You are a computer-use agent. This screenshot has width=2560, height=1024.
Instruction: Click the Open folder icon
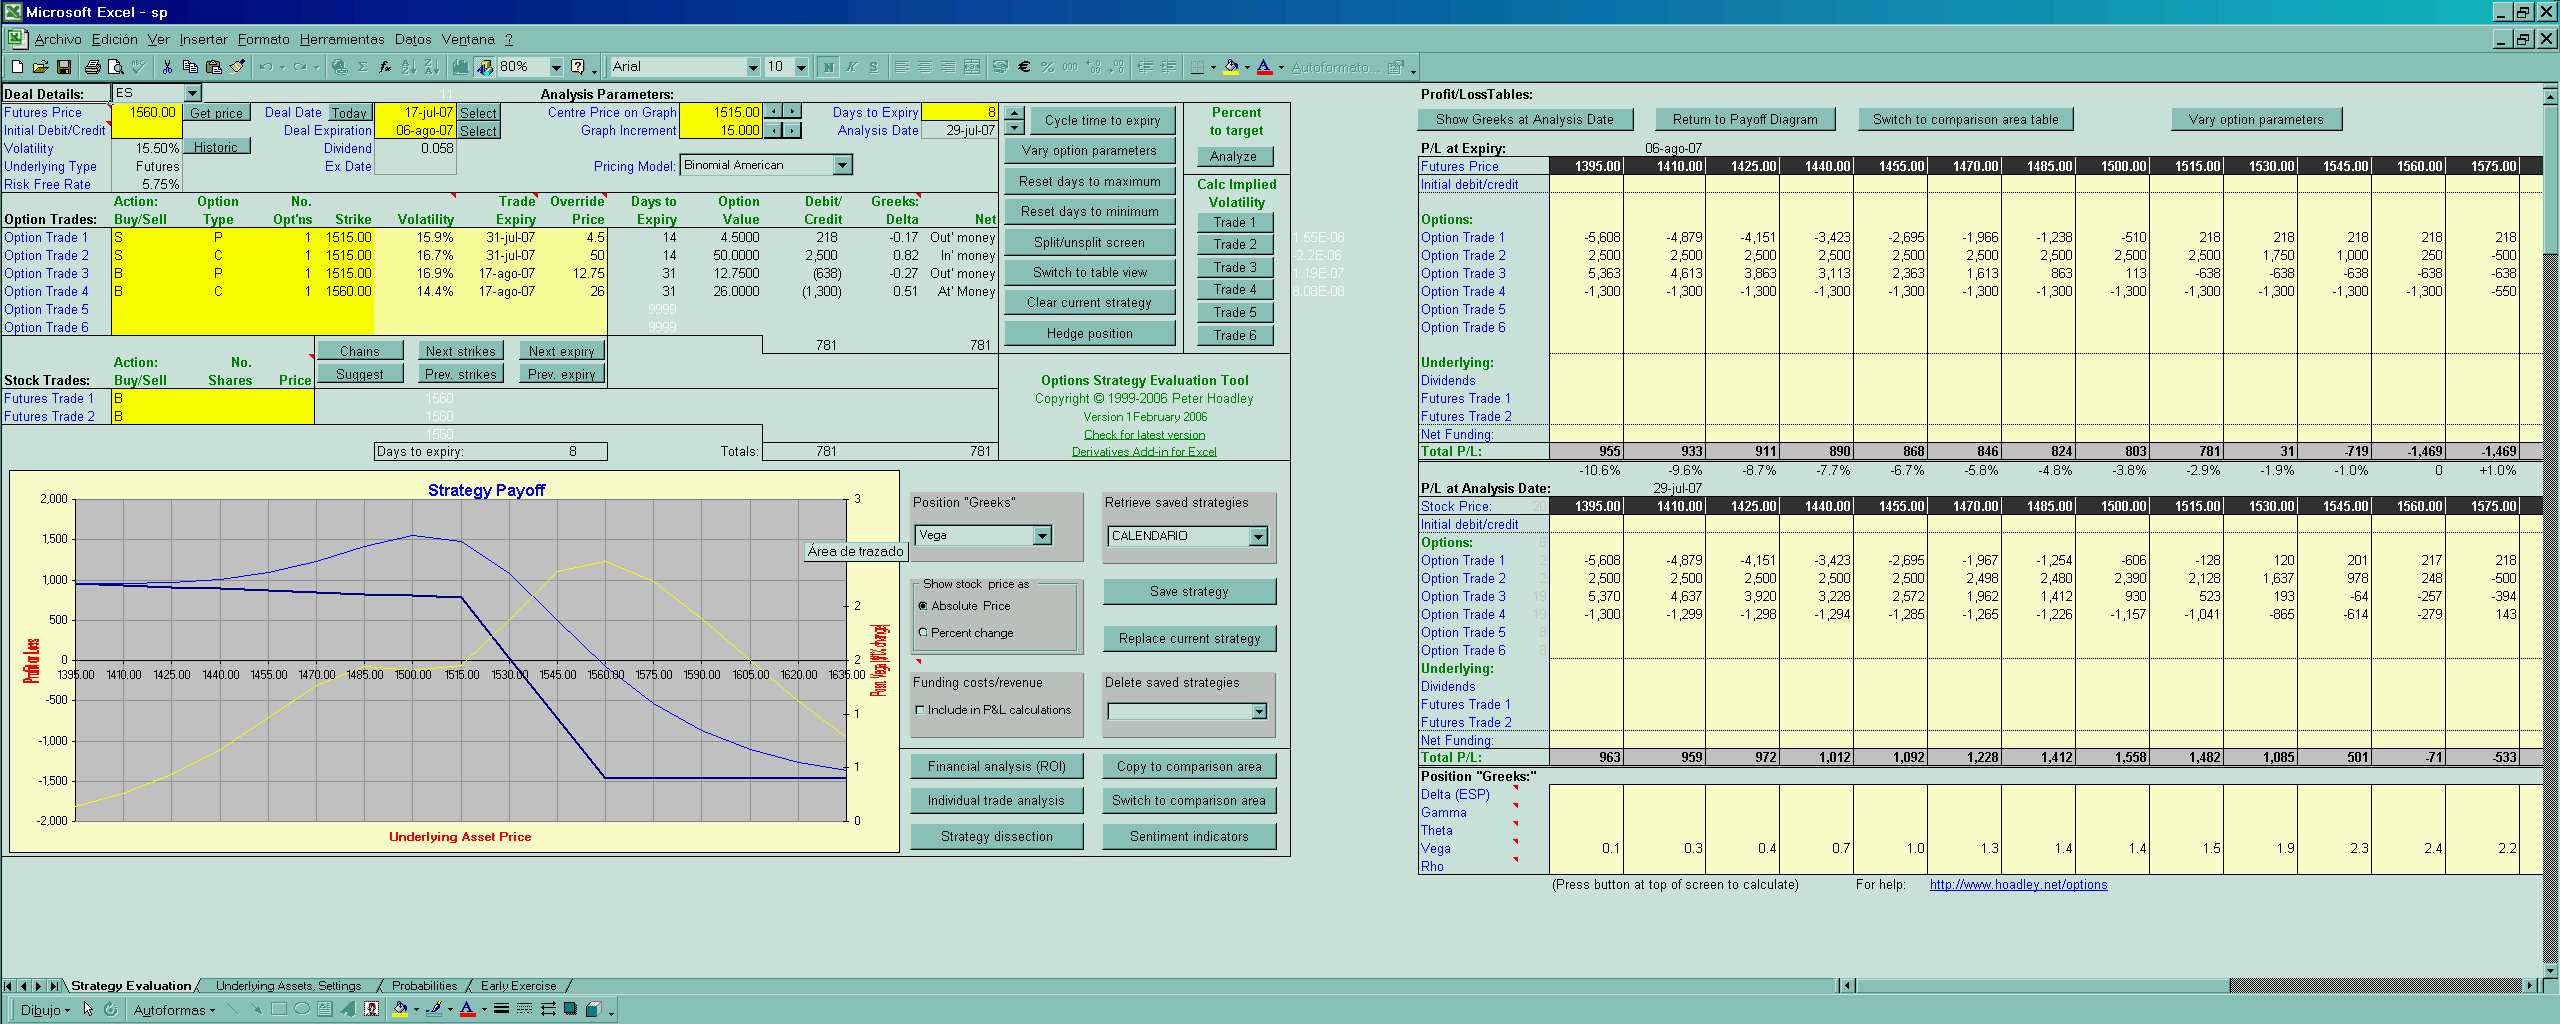coord(40,67)
